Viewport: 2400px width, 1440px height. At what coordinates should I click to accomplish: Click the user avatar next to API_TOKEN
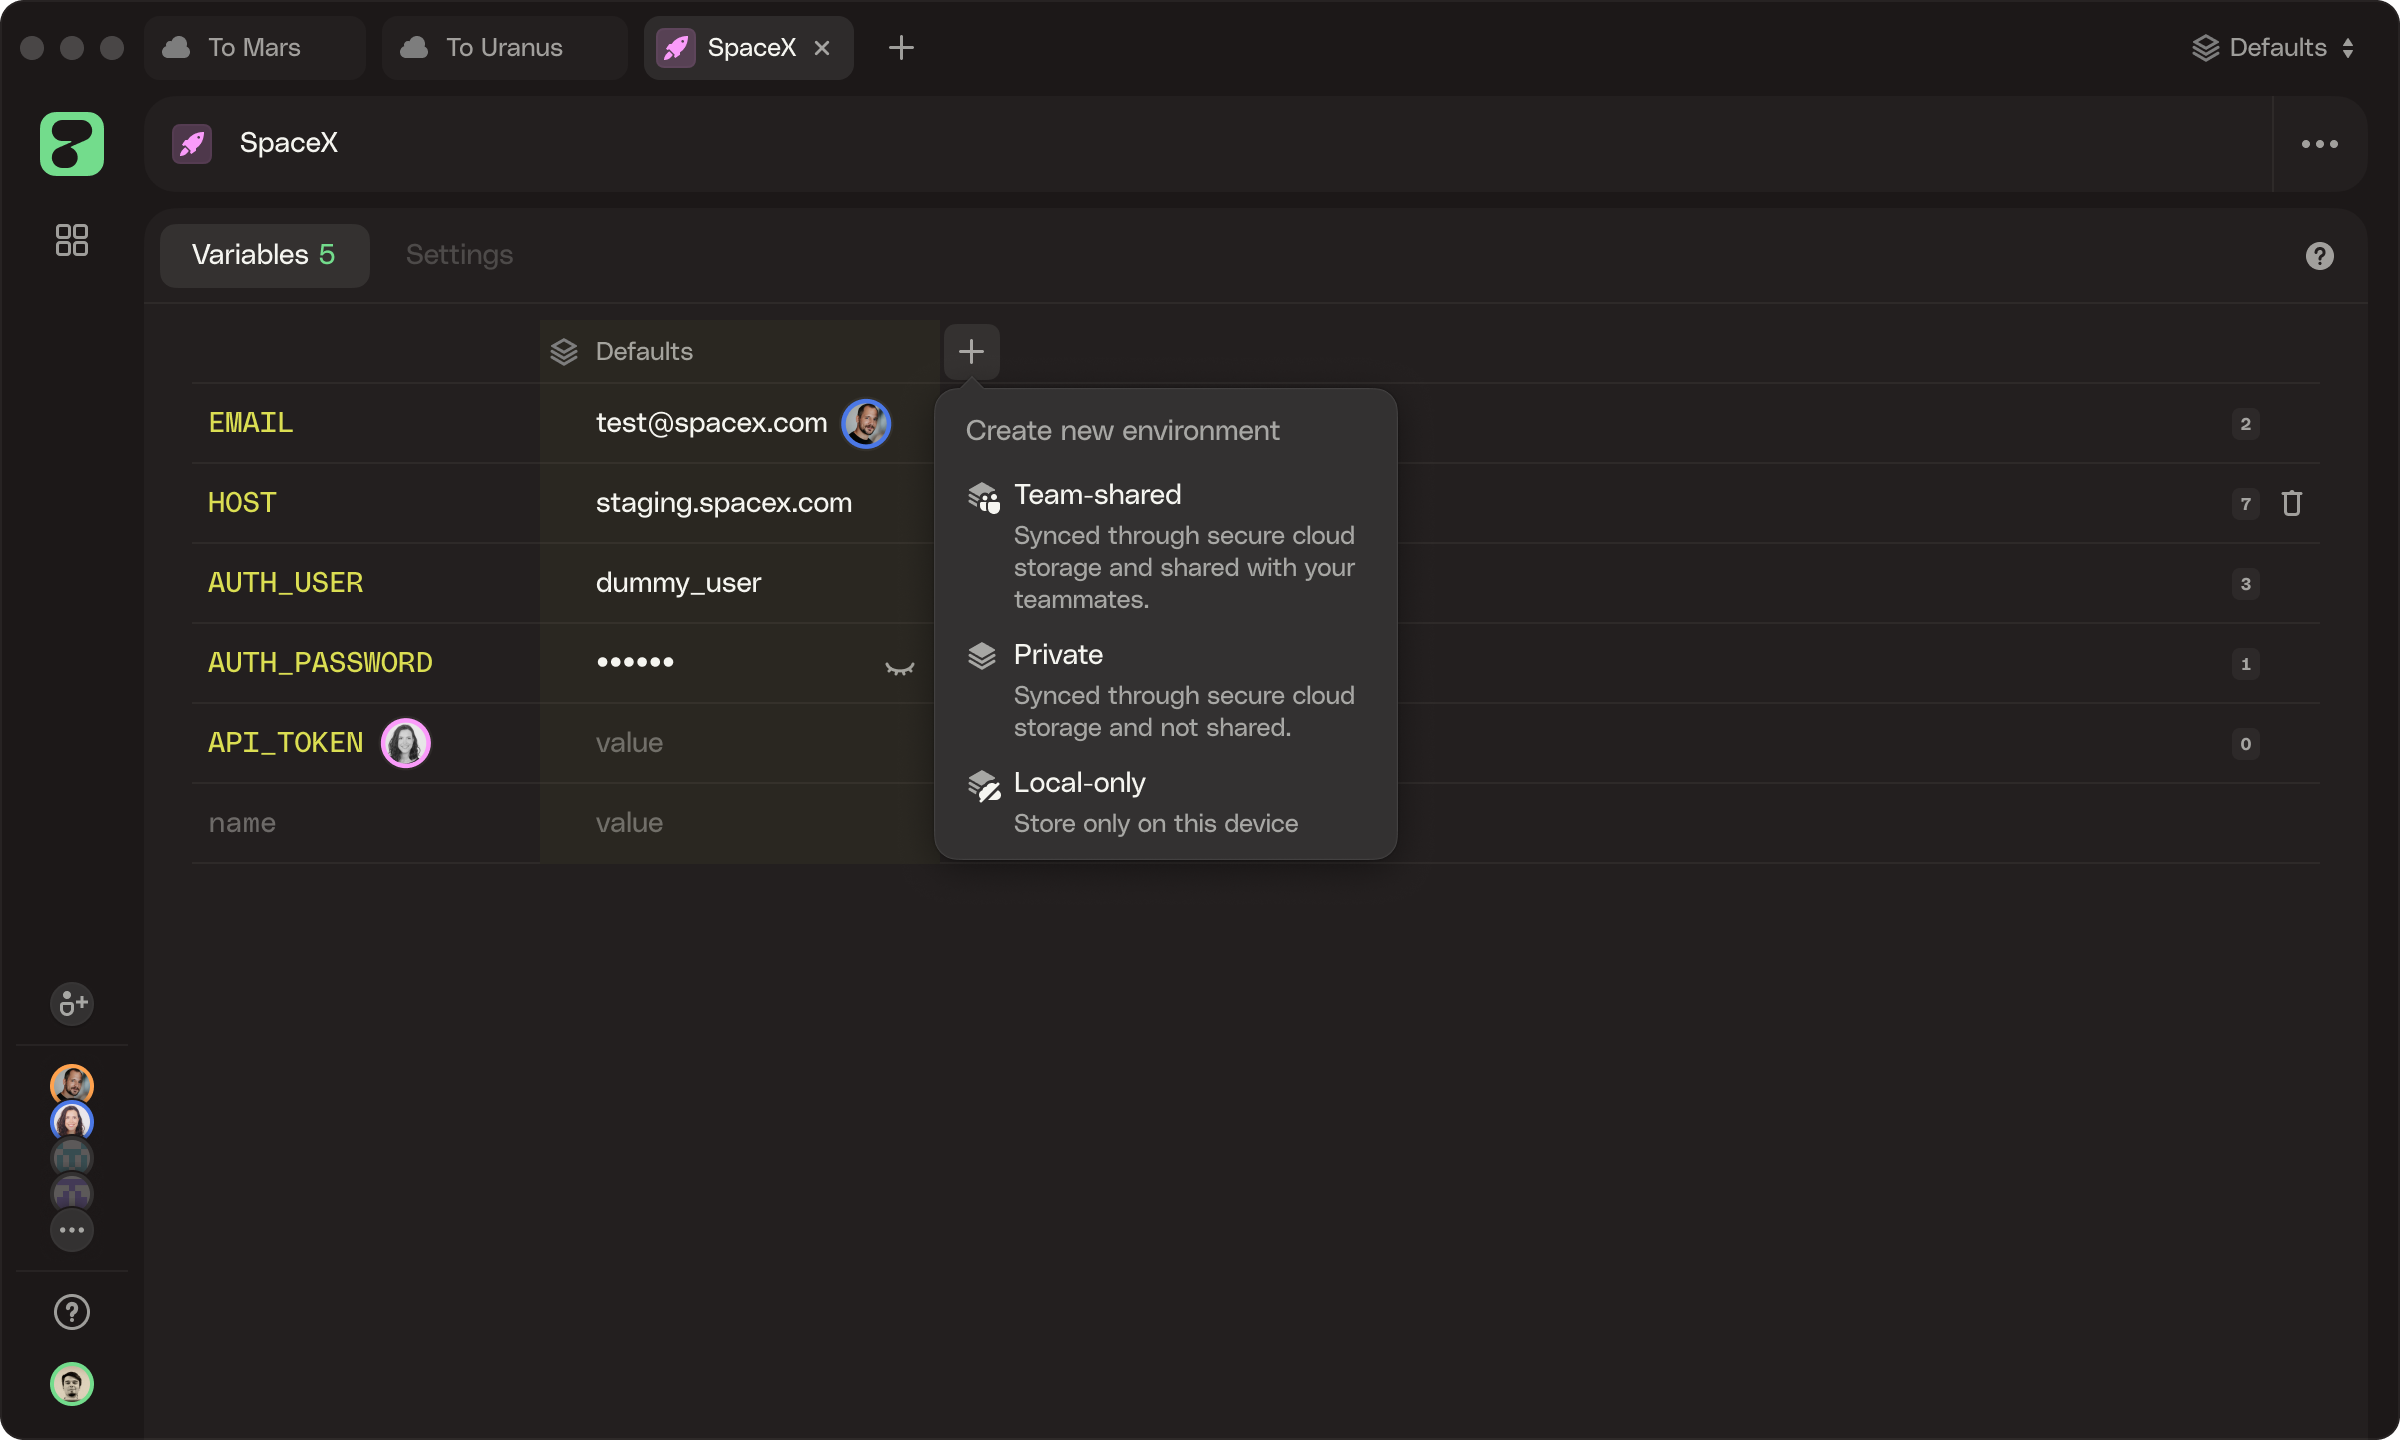click(405, 743)
